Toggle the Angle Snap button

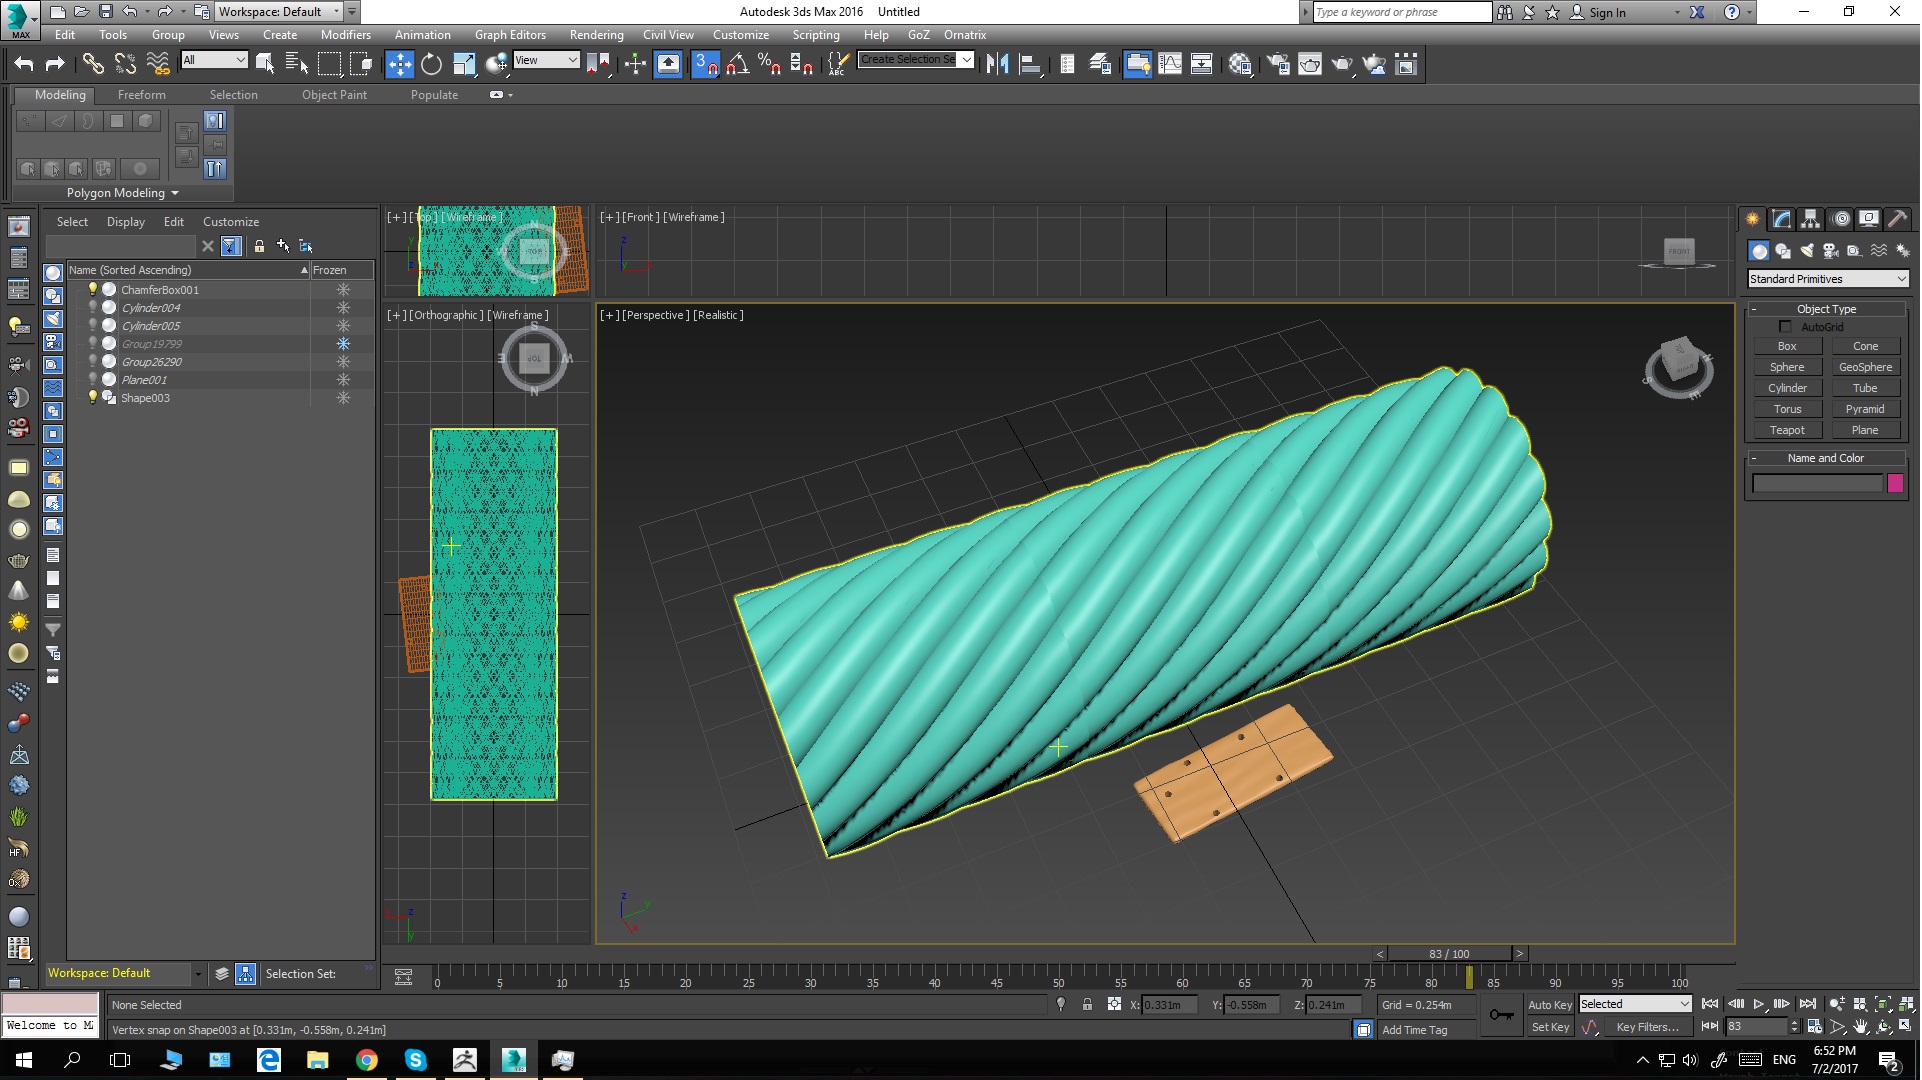tap(737, 64)
